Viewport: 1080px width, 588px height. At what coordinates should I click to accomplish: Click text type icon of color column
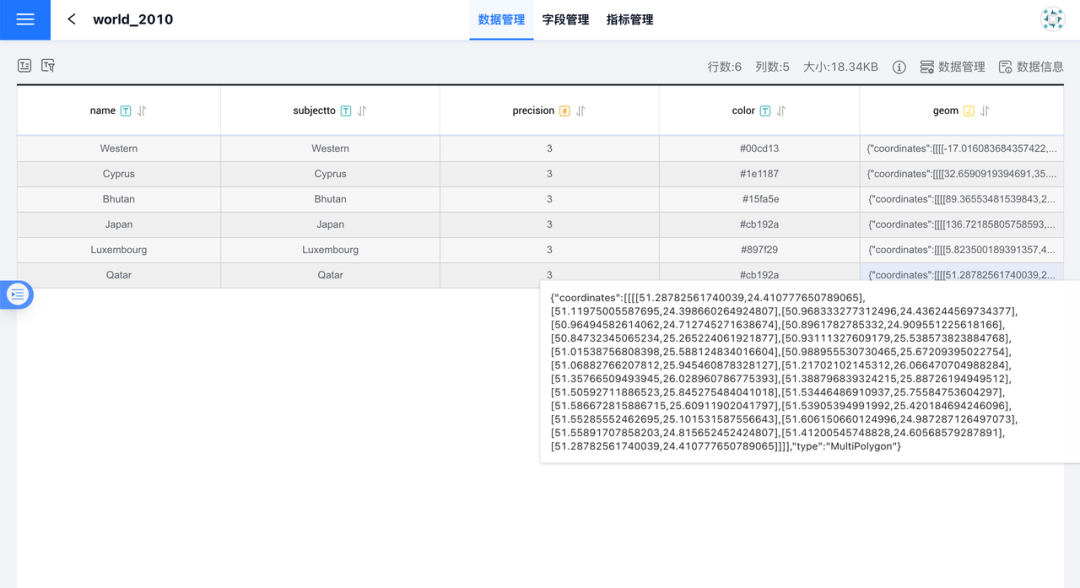point(765,111)
